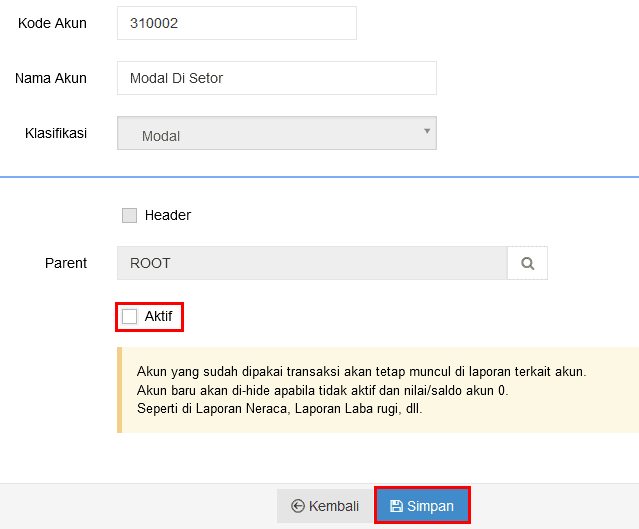The height and width of the screenshot is (529, 639).
Task: Click the Parent label
Action: (66, 263)
